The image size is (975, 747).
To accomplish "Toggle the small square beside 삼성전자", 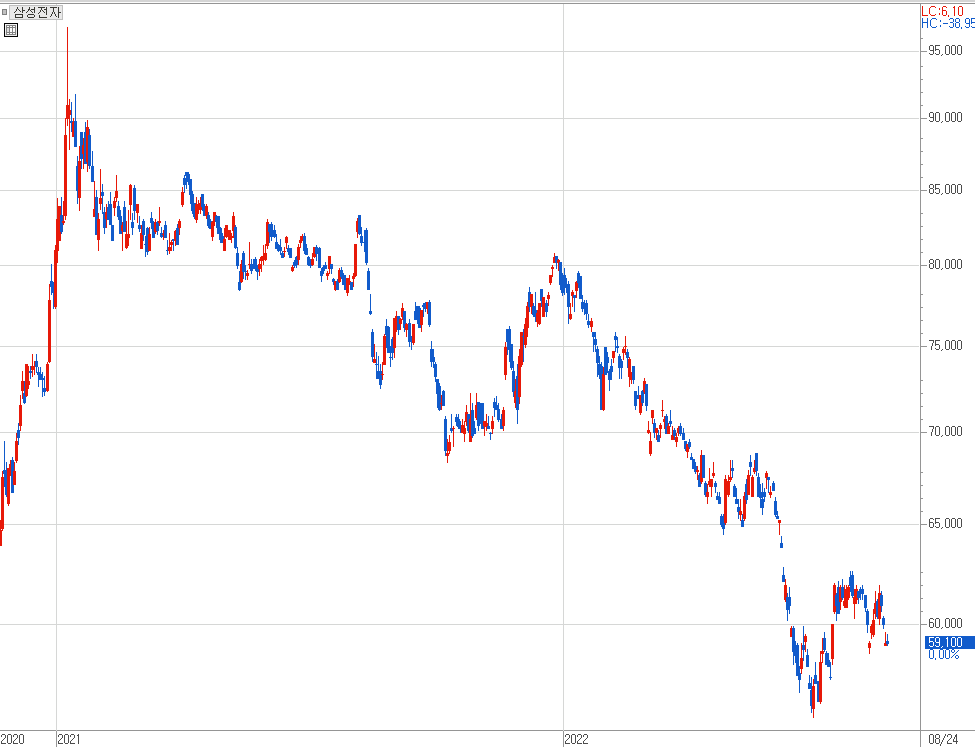I will click(5, 12).
